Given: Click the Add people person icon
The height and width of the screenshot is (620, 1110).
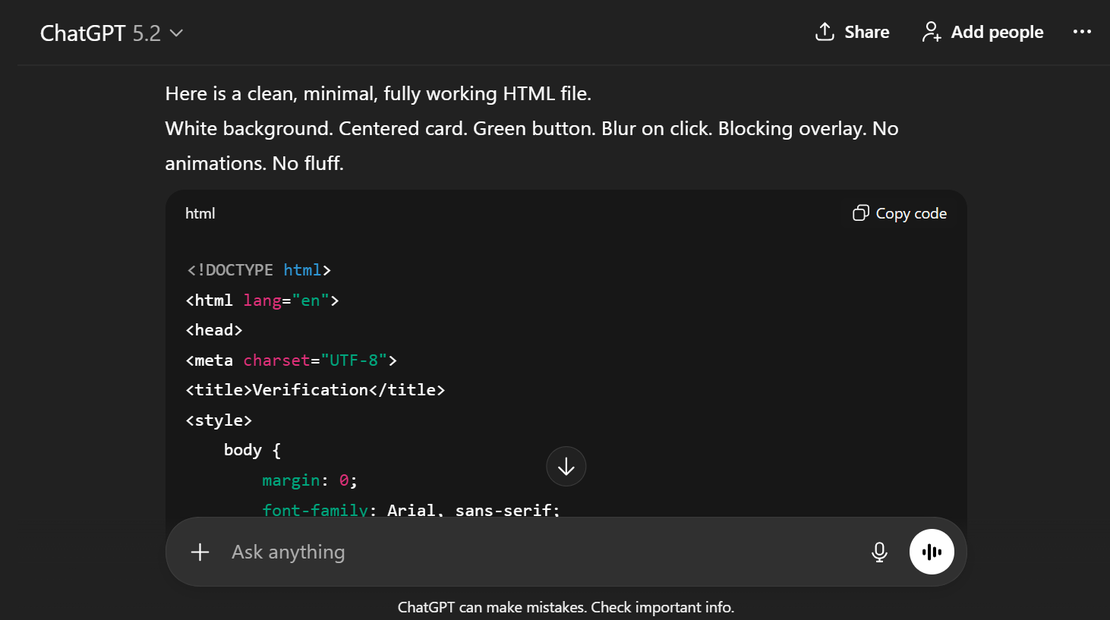Looking at the screenshot, I should point(931,32).
